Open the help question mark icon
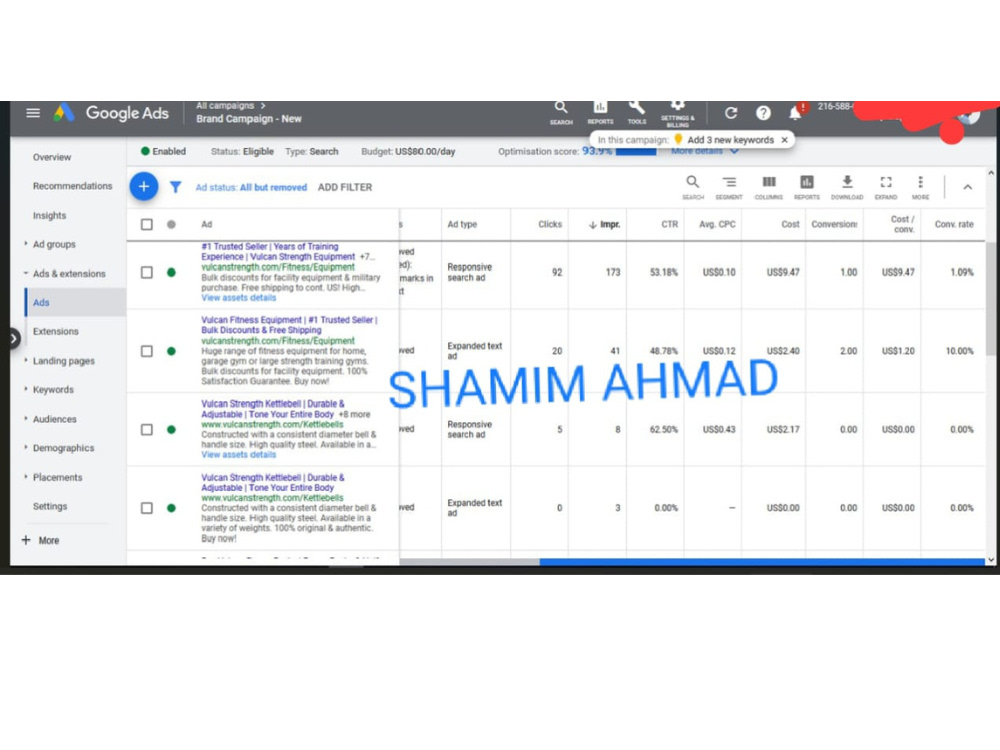Image resolution: width=1000 pixels, height=750 pixels. pos(763,113)
